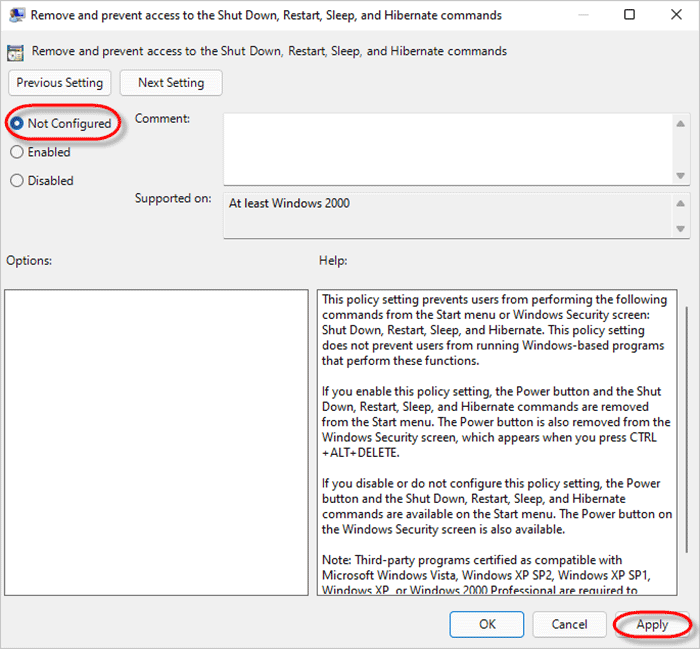Click the 'Supported on:' label

[173, 198]
